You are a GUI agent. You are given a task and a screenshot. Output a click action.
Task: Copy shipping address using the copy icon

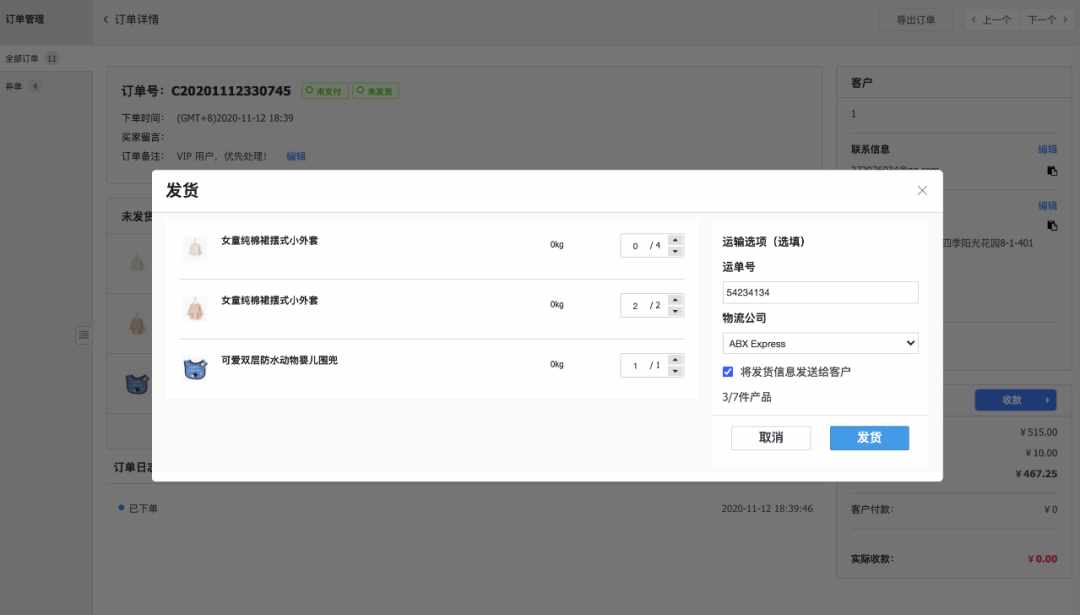pos(1052,225)
